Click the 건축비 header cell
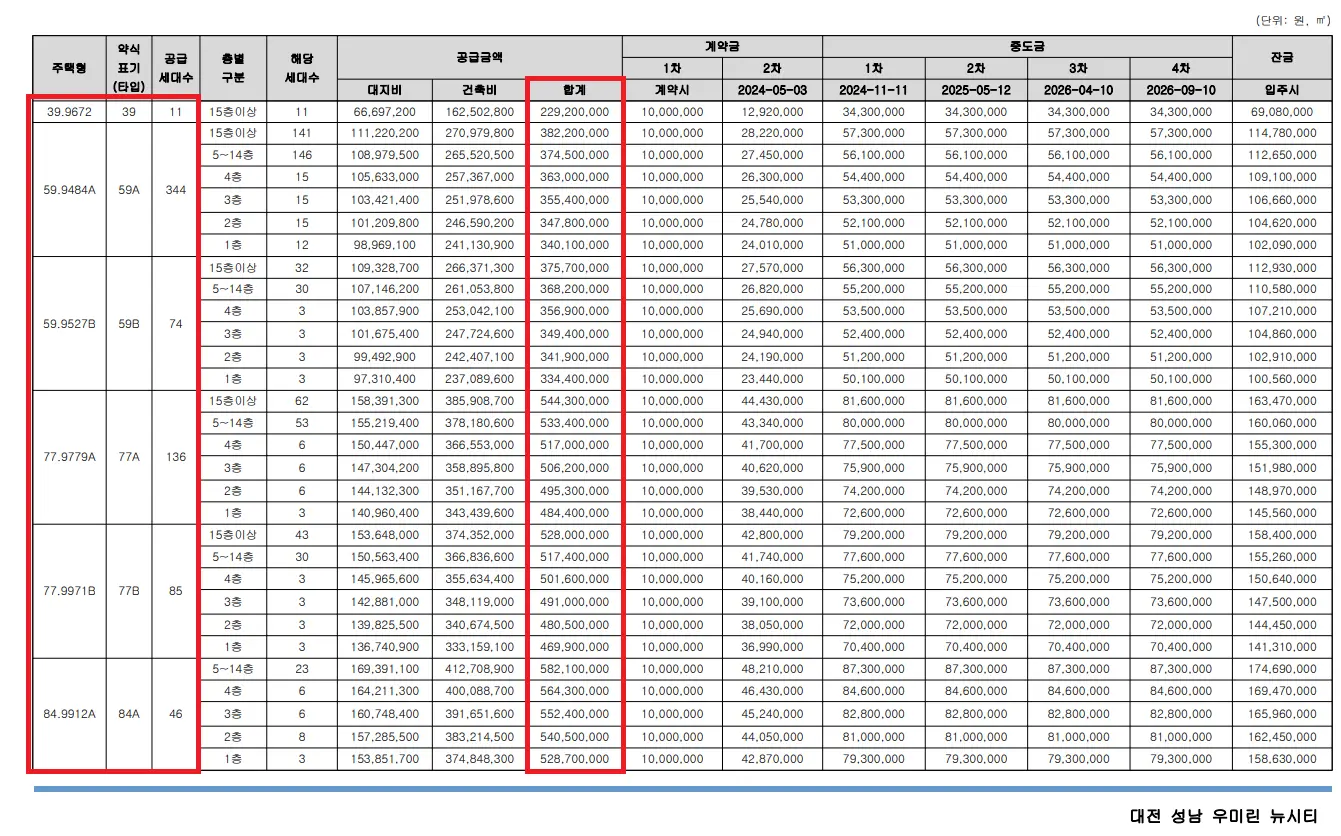Viewport: 1341px width, 836px height. 480,89
